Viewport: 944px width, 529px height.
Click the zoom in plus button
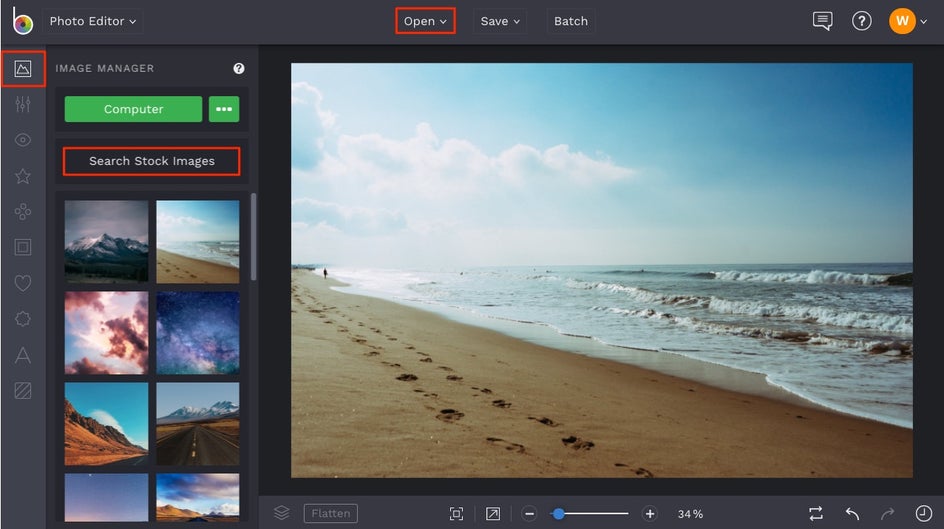pyautogui.click(x=650, y=514)
